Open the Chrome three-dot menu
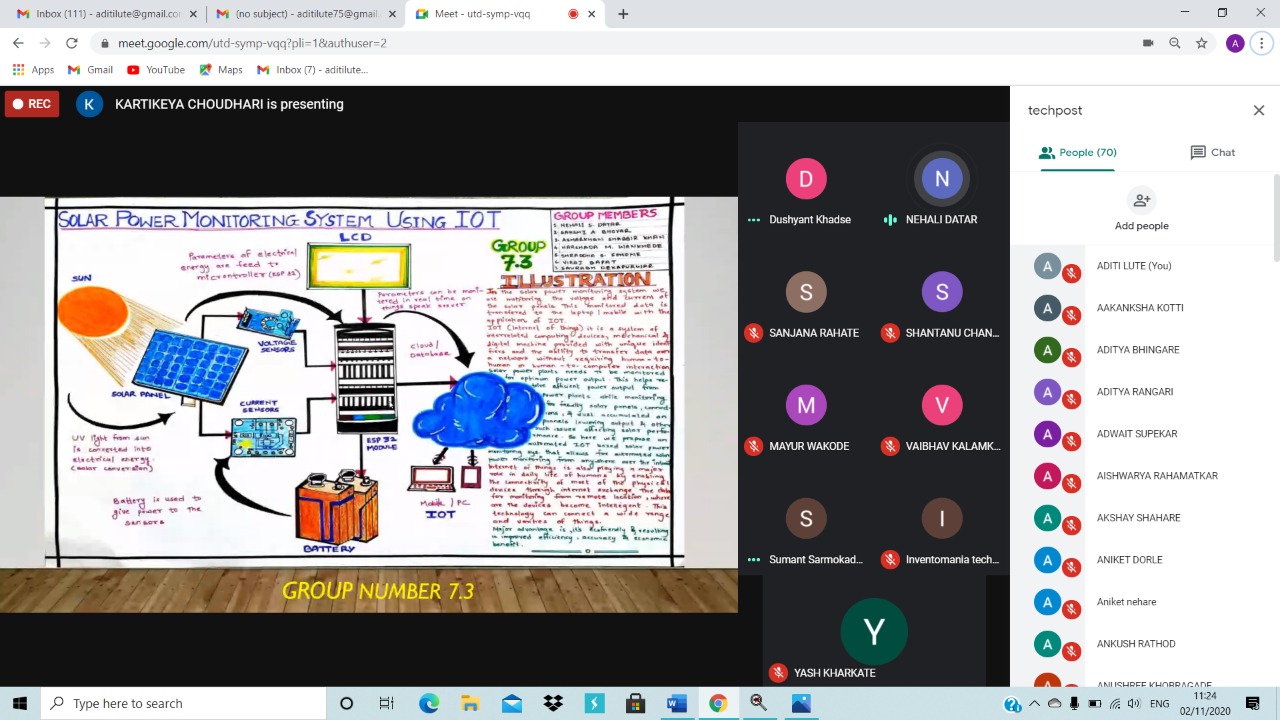Image resolution: width=1280 pixels, height=720 pixels. point(1263,43)
